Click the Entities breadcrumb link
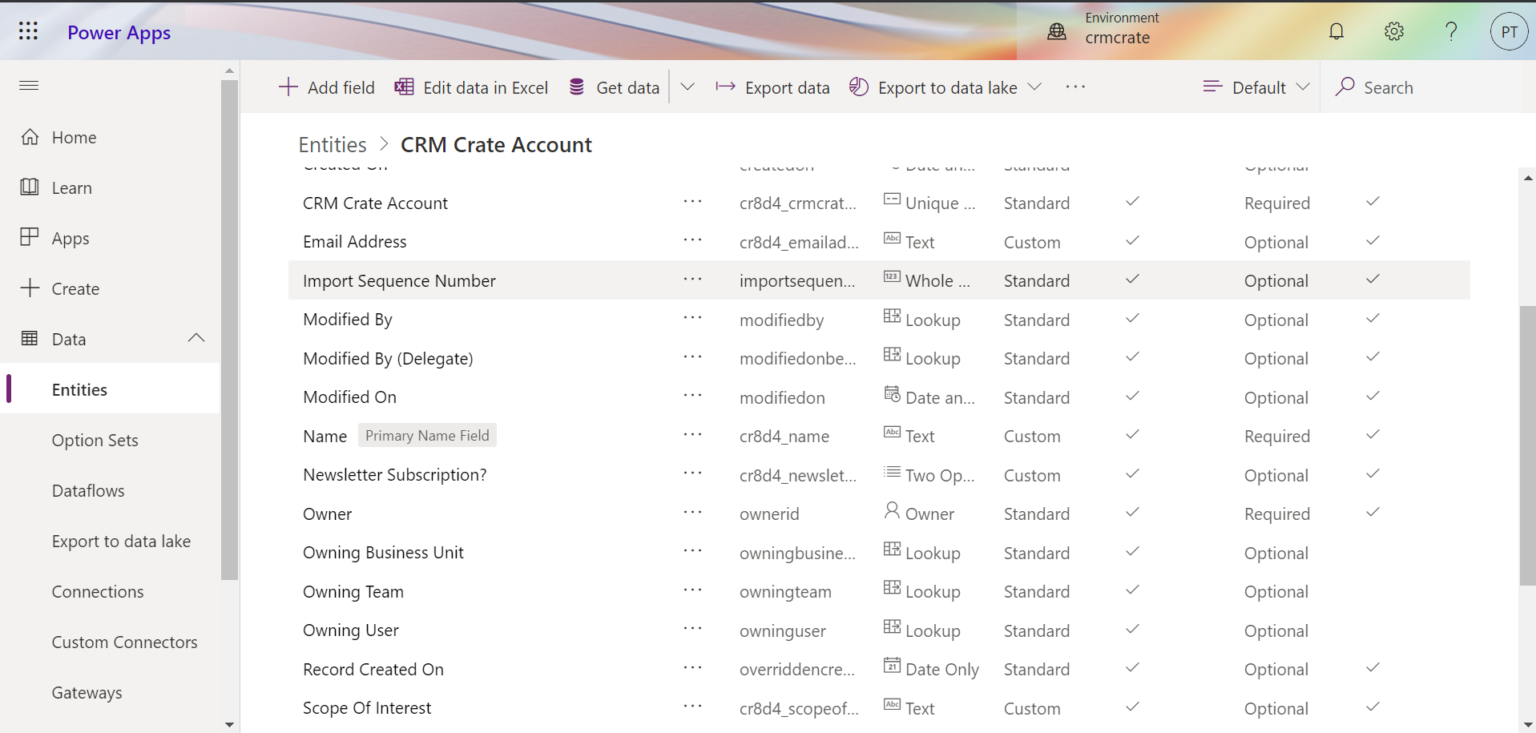Screen dimensions: 1536x733 click(332, 144)
